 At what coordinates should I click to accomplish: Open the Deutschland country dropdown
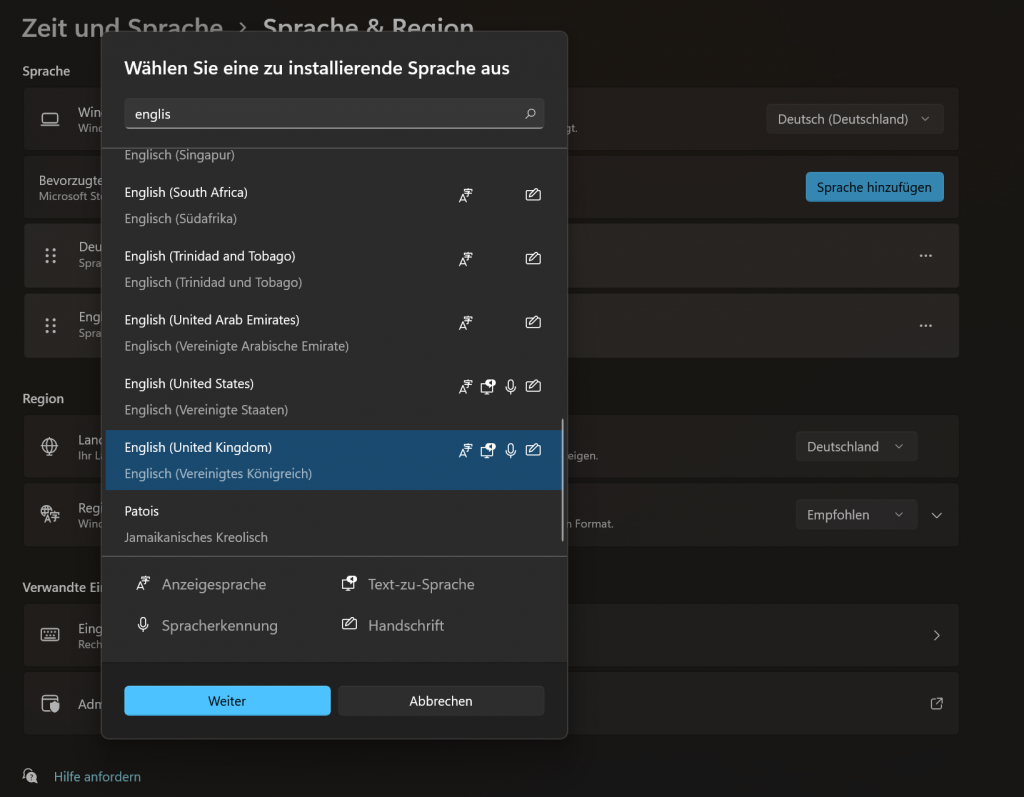(856, 447)
